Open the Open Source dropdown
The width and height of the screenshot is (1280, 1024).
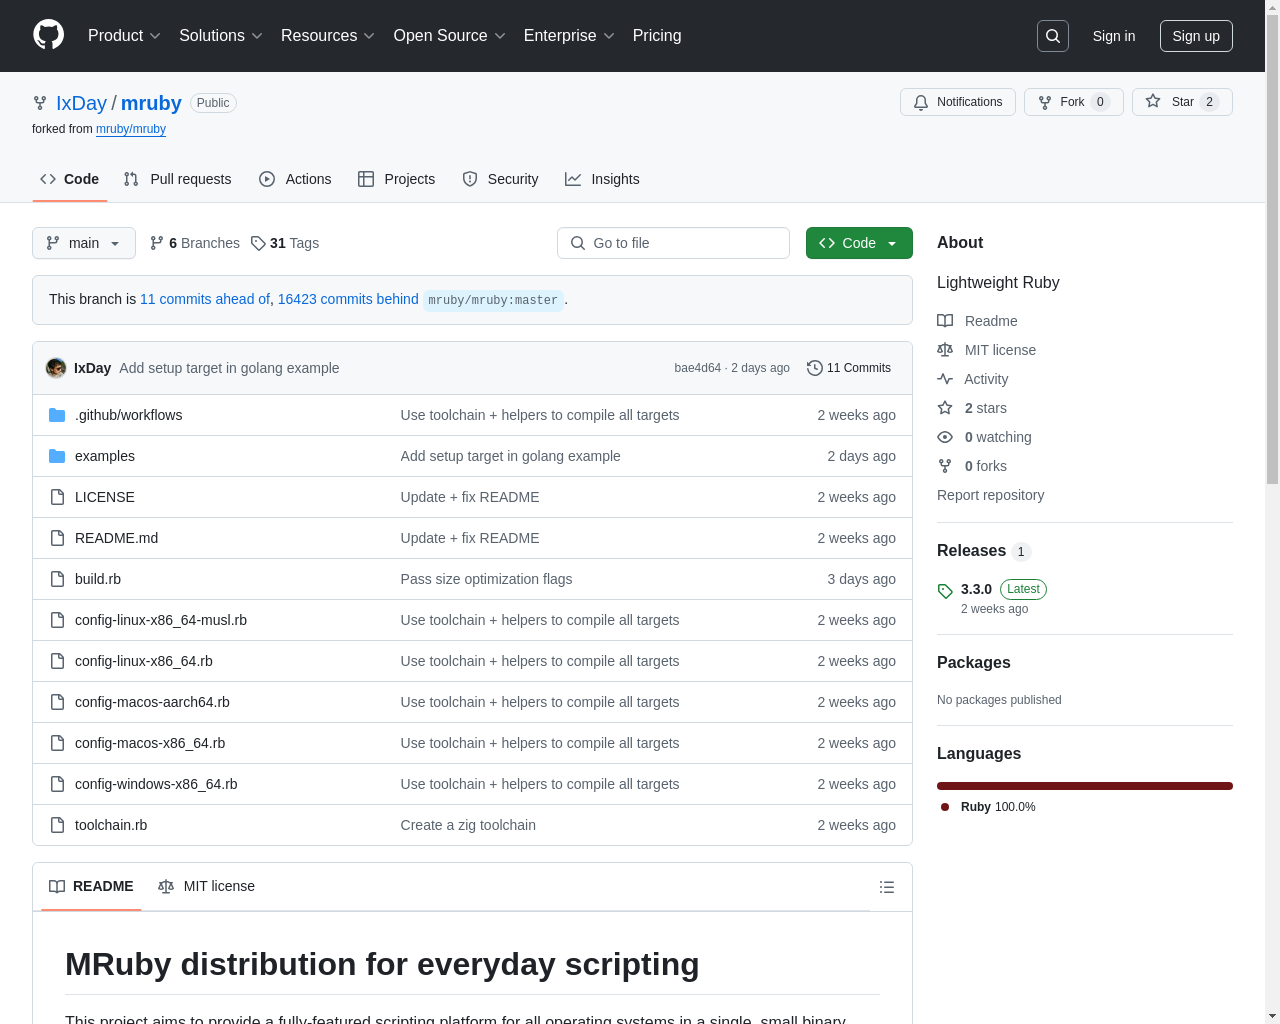pos(450,36)
